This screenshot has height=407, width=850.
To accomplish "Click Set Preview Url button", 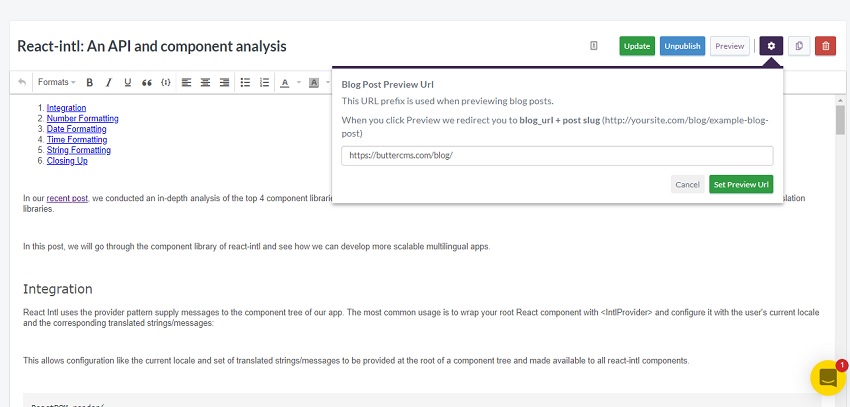I will pyautogui.click(x=741, y=184).
